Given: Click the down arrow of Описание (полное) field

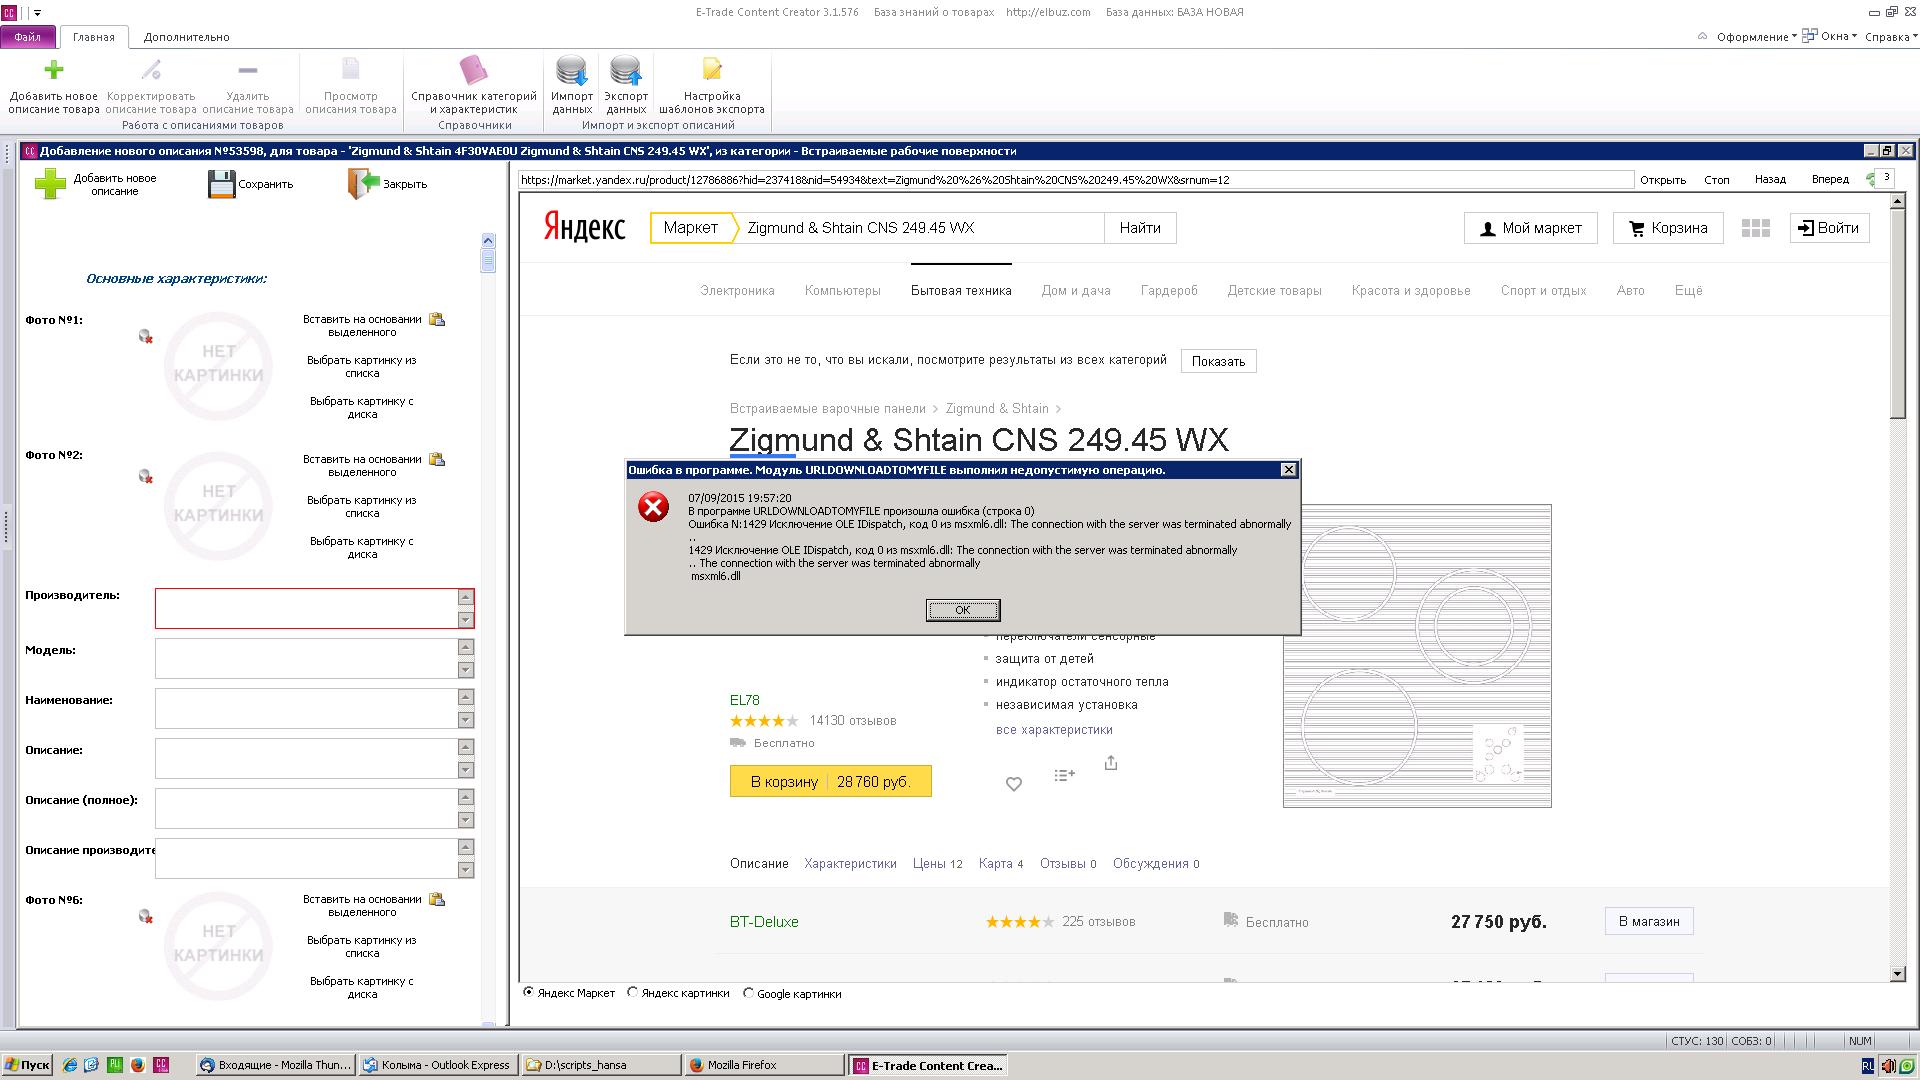Looking at the screenshot, I should coord(465,820).
